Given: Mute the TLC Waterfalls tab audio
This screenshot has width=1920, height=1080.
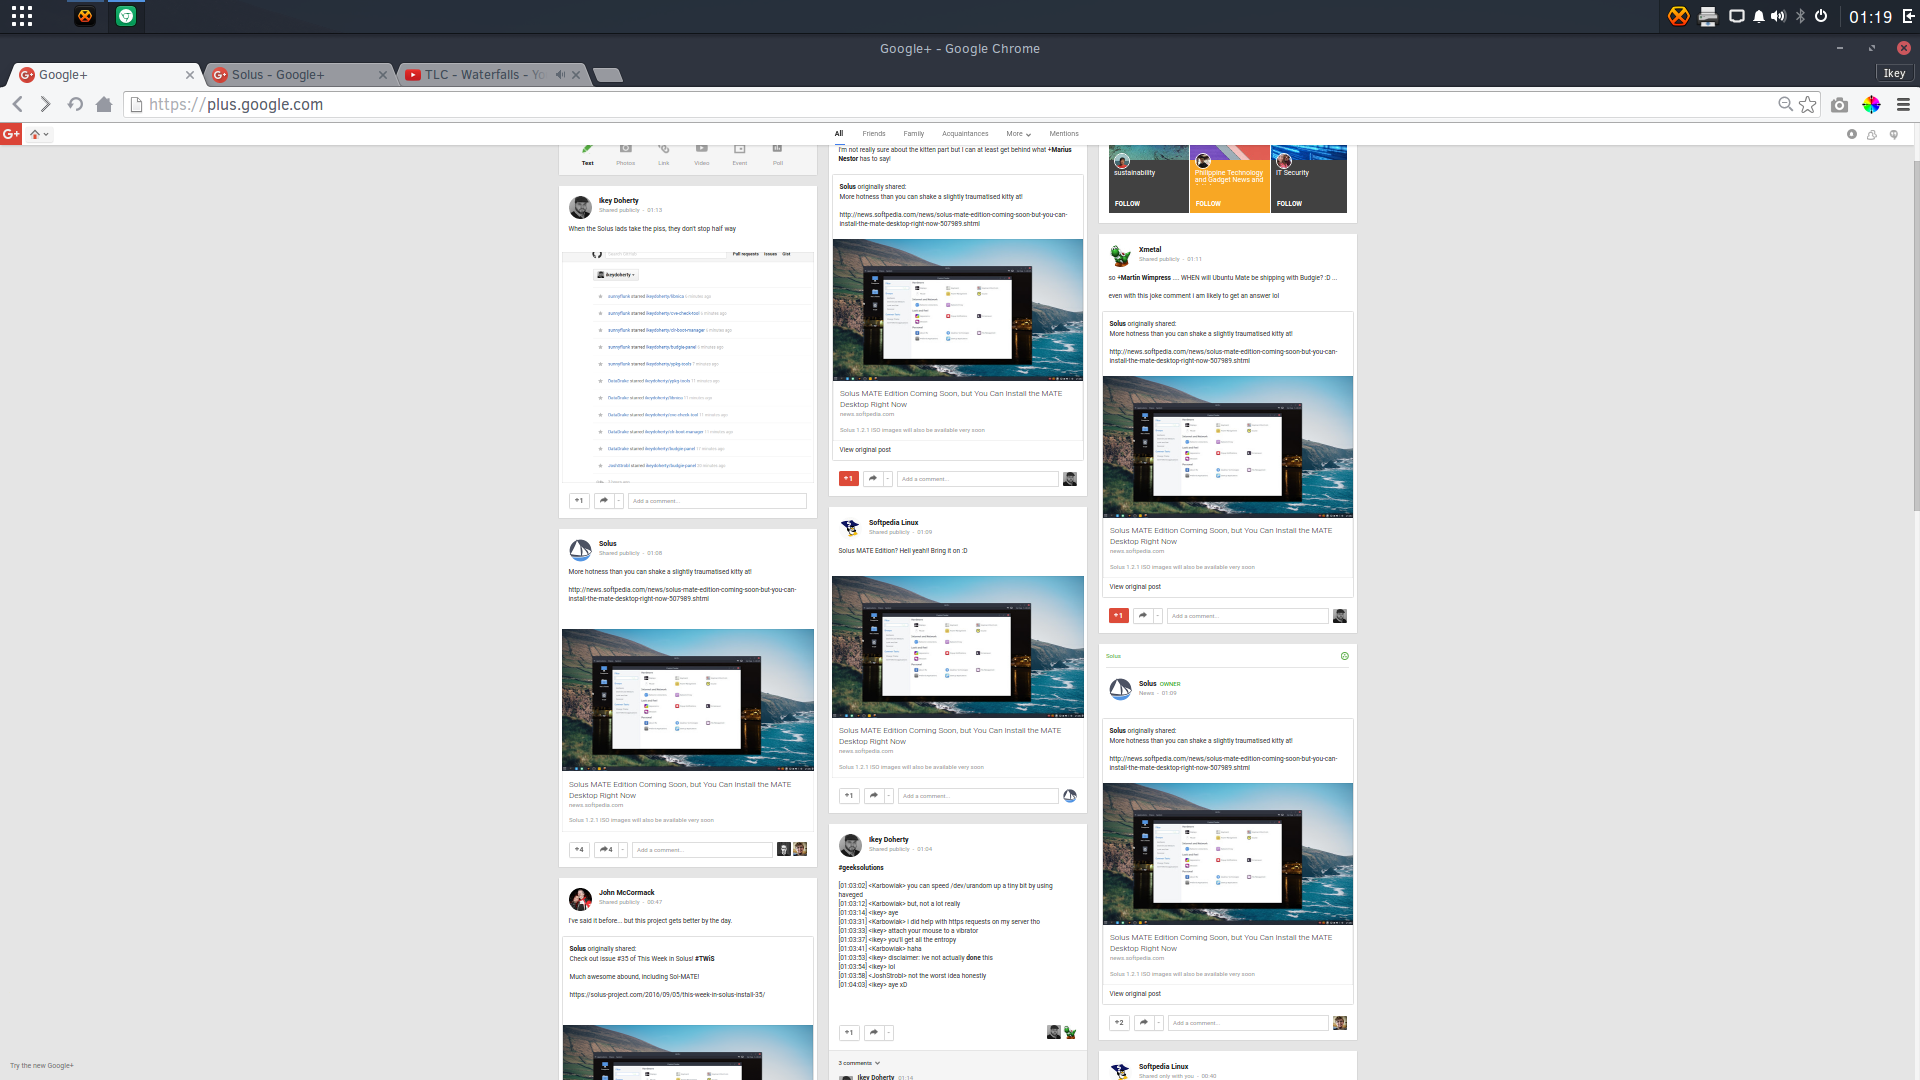Looking at the screenshot, I should [561, 75].
